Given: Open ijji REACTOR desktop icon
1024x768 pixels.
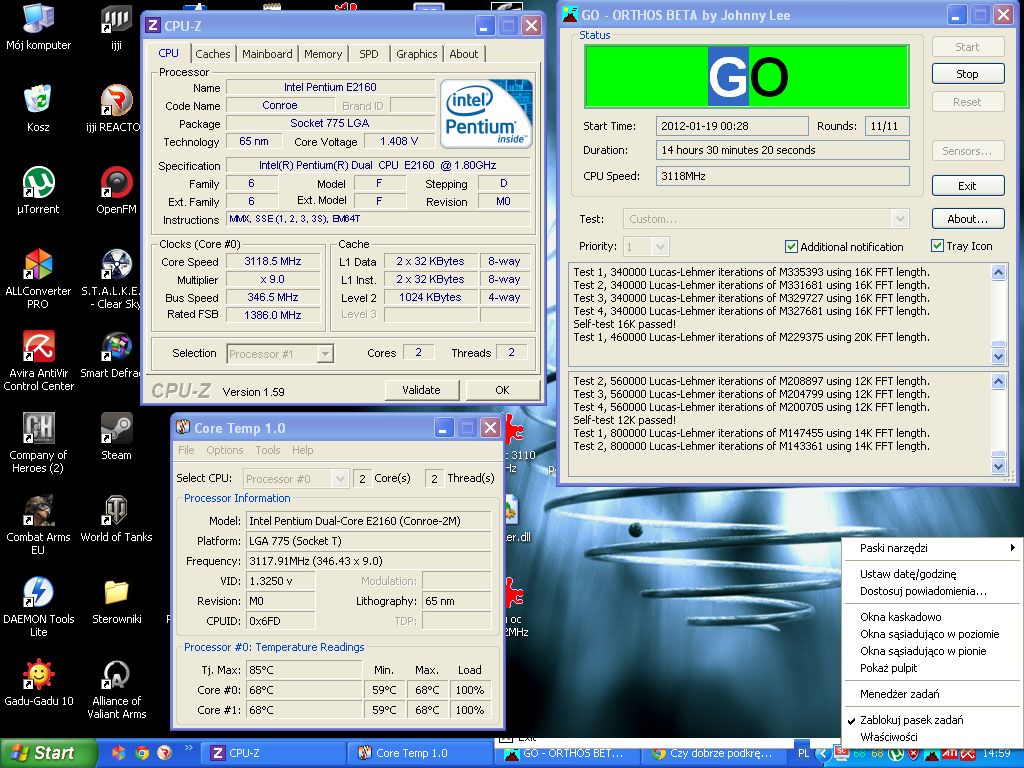Looking at the screenshot, I should (116, 99).
